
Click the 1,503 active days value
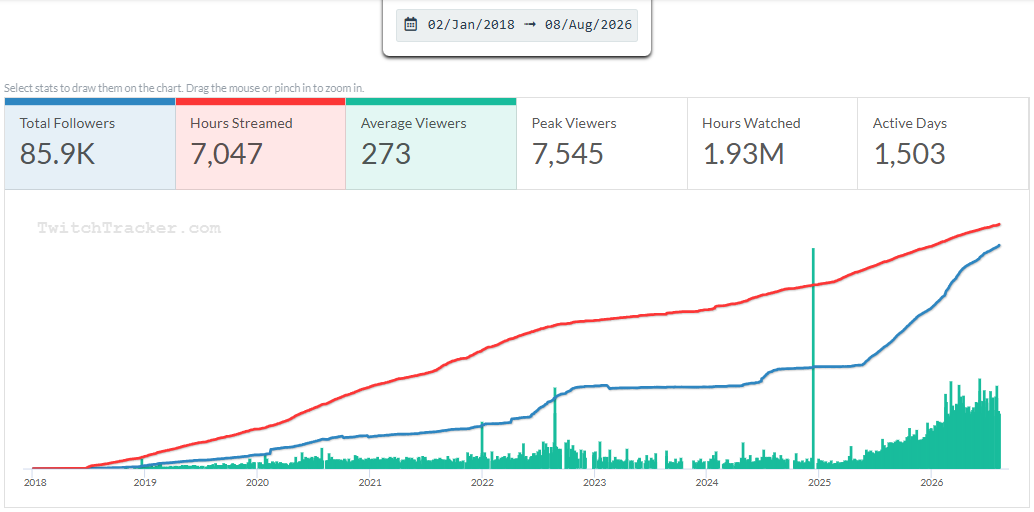[x=909, y=154]
